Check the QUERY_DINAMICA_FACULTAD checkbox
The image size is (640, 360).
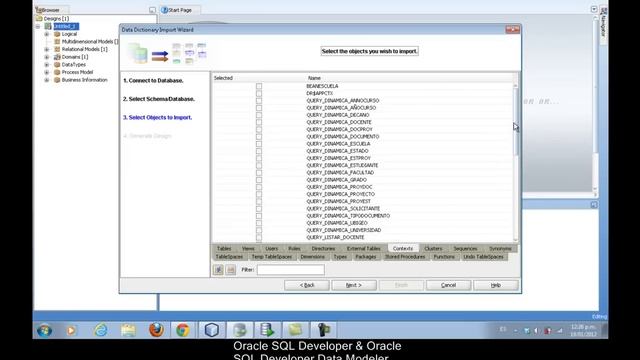[259, 173]
